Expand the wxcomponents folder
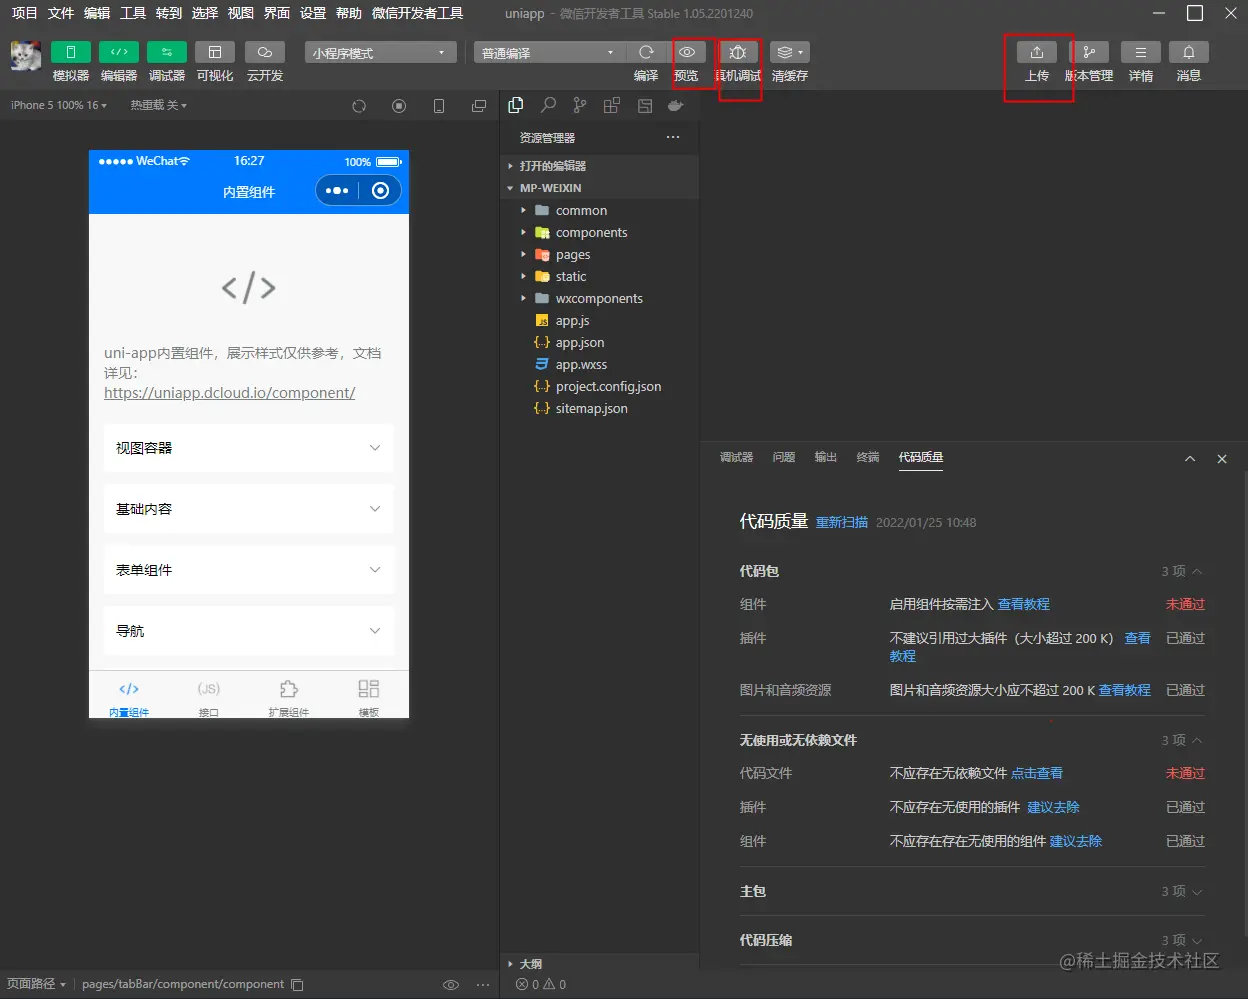 [600, 298]
